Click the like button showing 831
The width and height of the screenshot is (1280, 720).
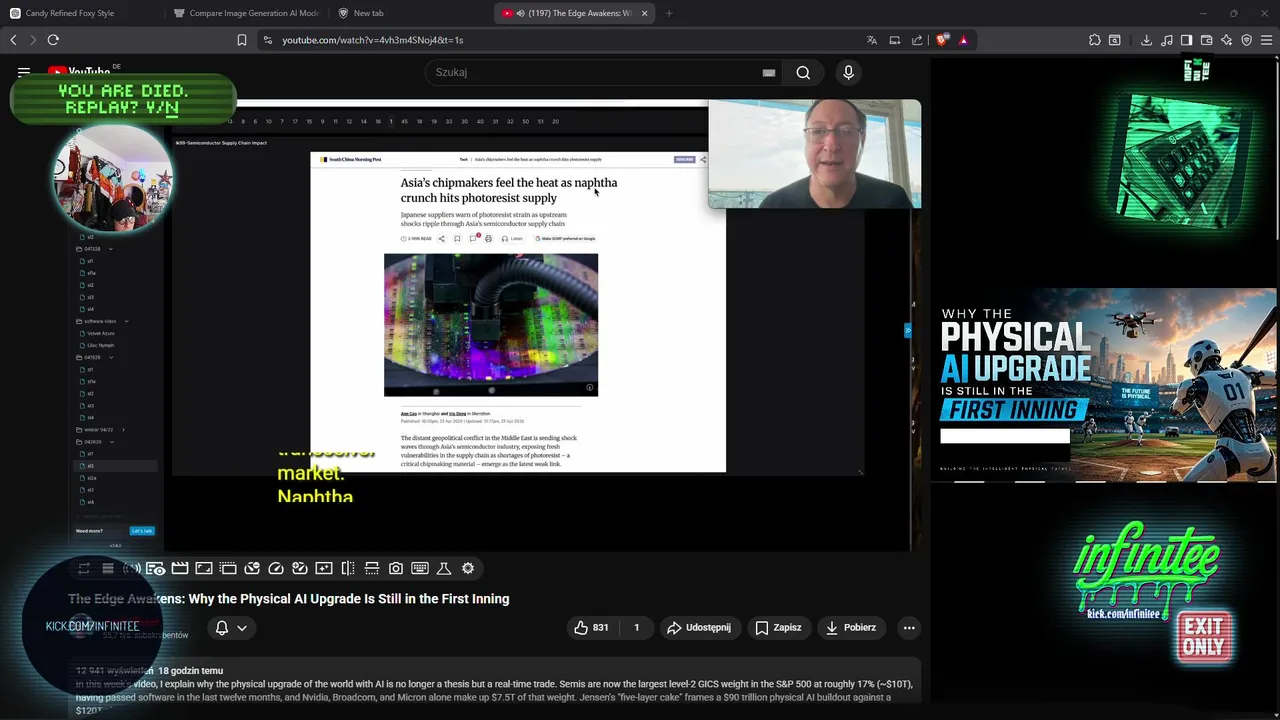pyautogui.click(x=591, y=628)
